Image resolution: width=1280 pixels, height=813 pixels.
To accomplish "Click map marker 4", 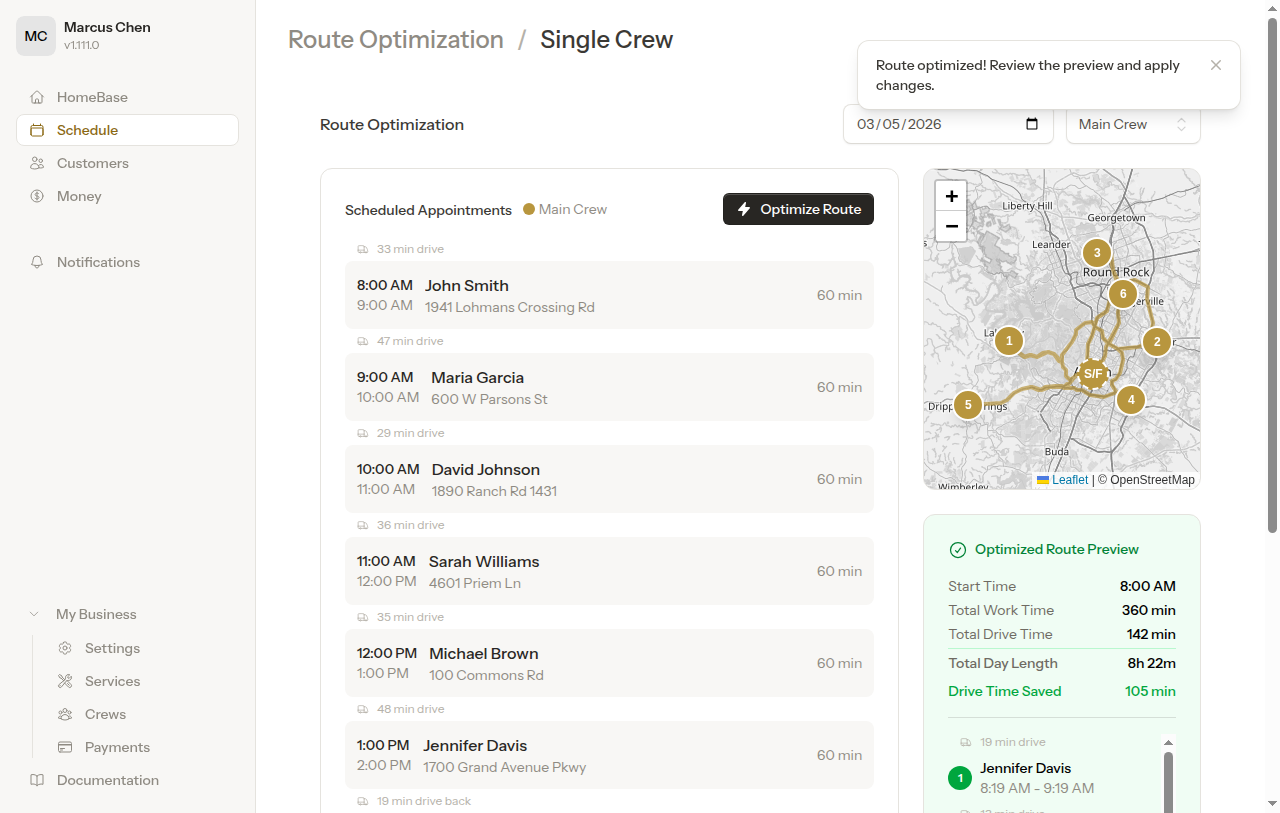I will [1131, 400].
